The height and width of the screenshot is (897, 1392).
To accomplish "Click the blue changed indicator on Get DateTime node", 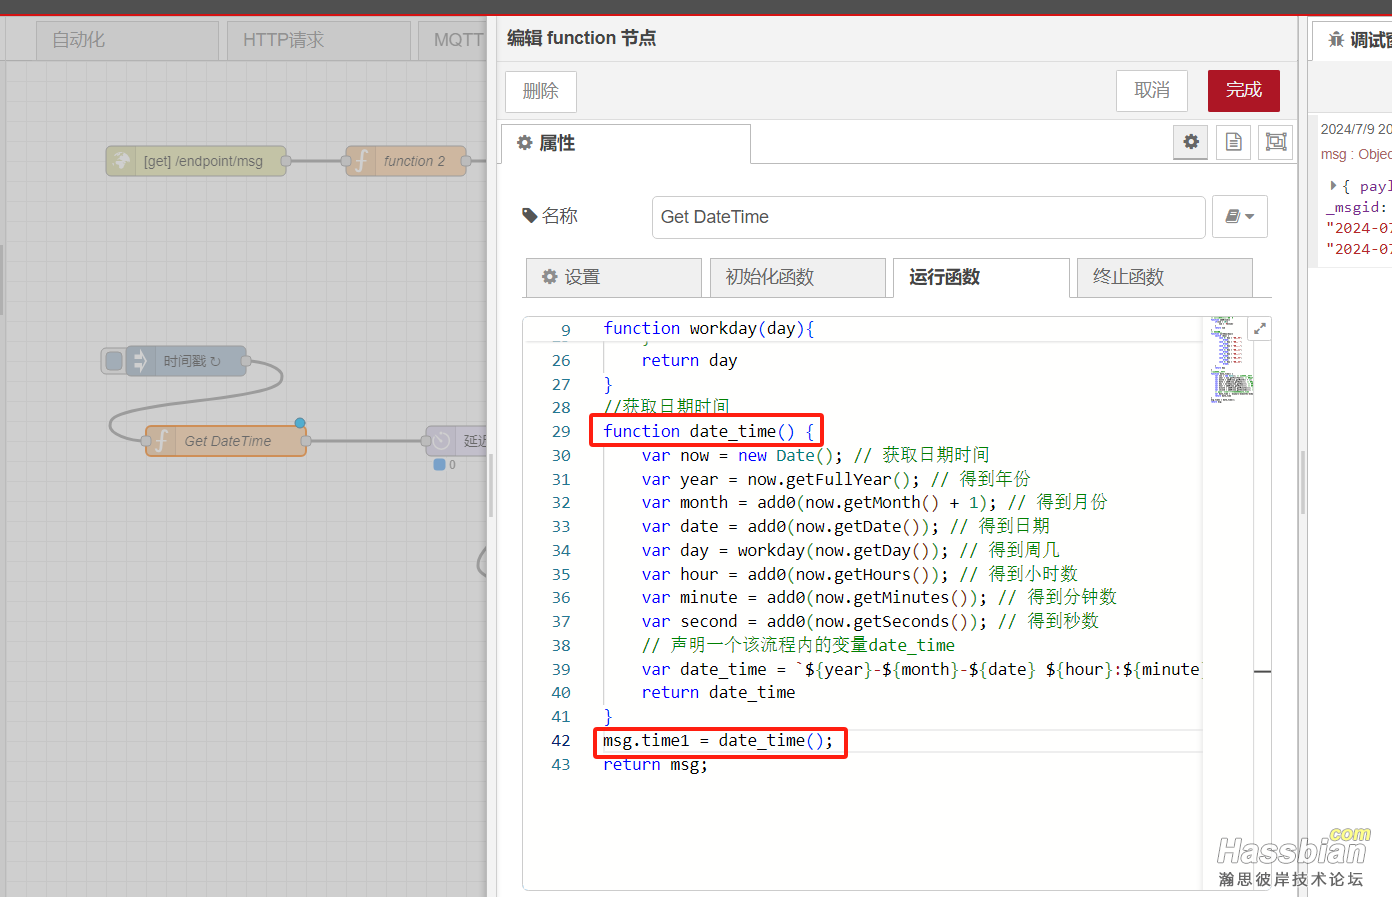I will pyautogui.click(x=300, y=423).
